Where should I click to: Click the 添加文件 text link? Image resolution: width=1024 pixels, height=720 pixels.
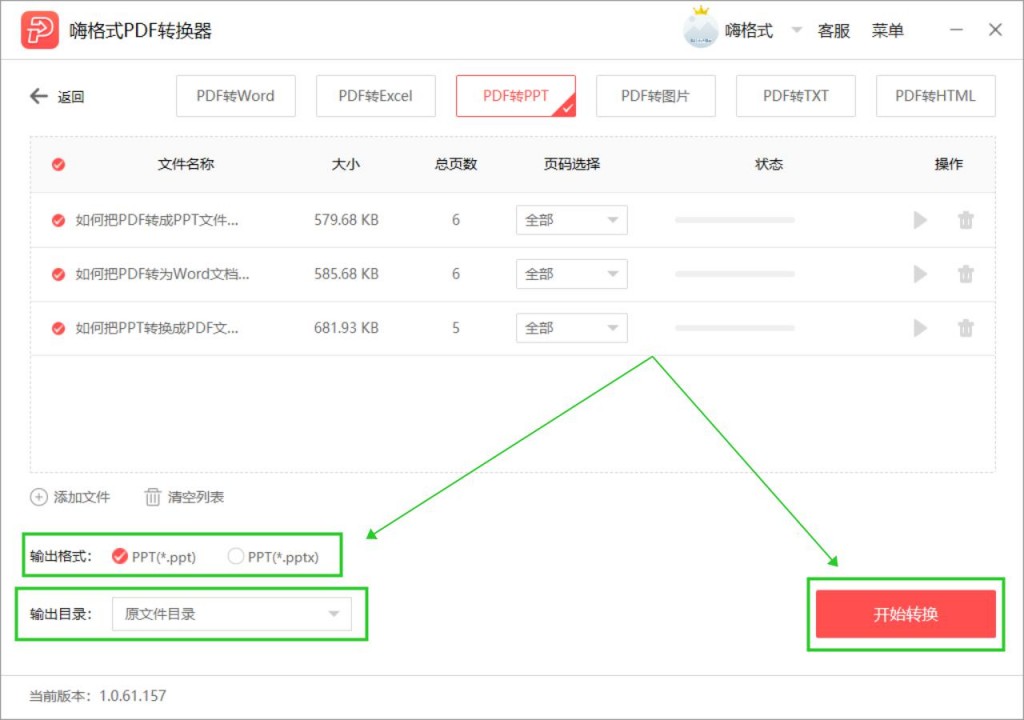82,497
